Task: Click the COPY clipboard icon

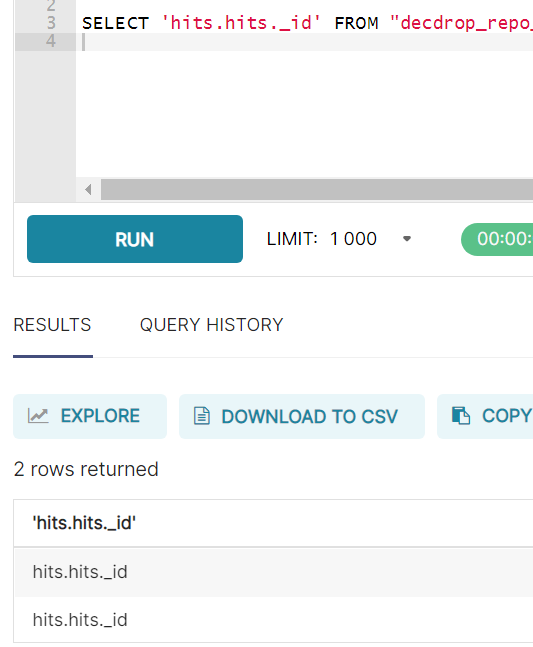Action: [x=461, y=416]
